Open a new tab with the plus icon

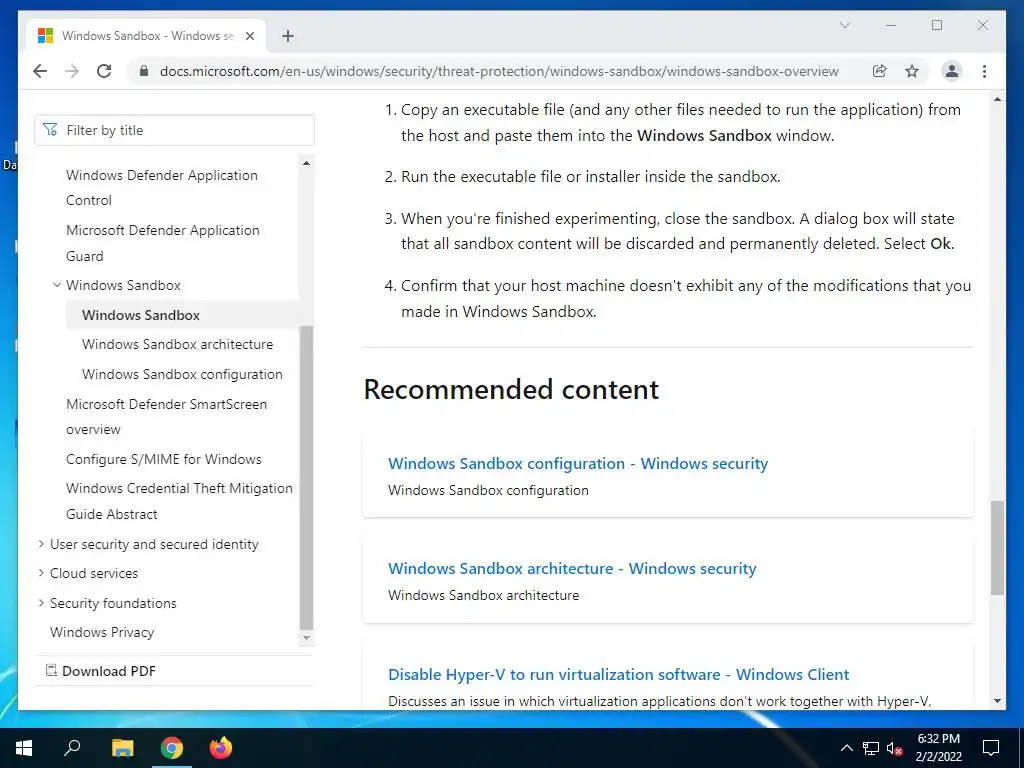click(288, 36)
